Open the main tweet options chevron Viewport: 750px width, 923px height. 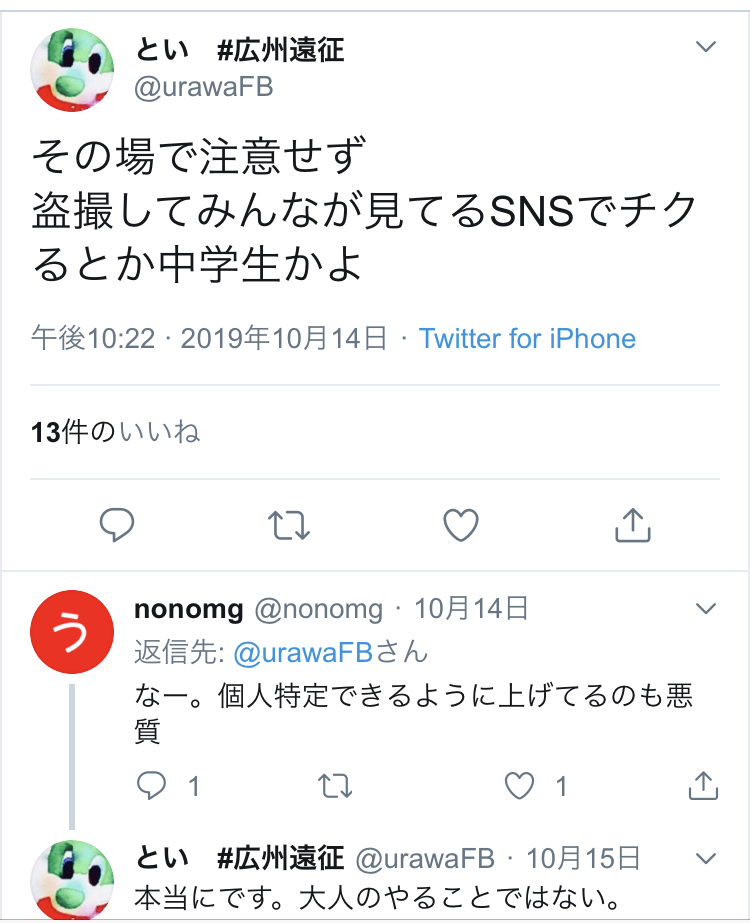(706, 47)
